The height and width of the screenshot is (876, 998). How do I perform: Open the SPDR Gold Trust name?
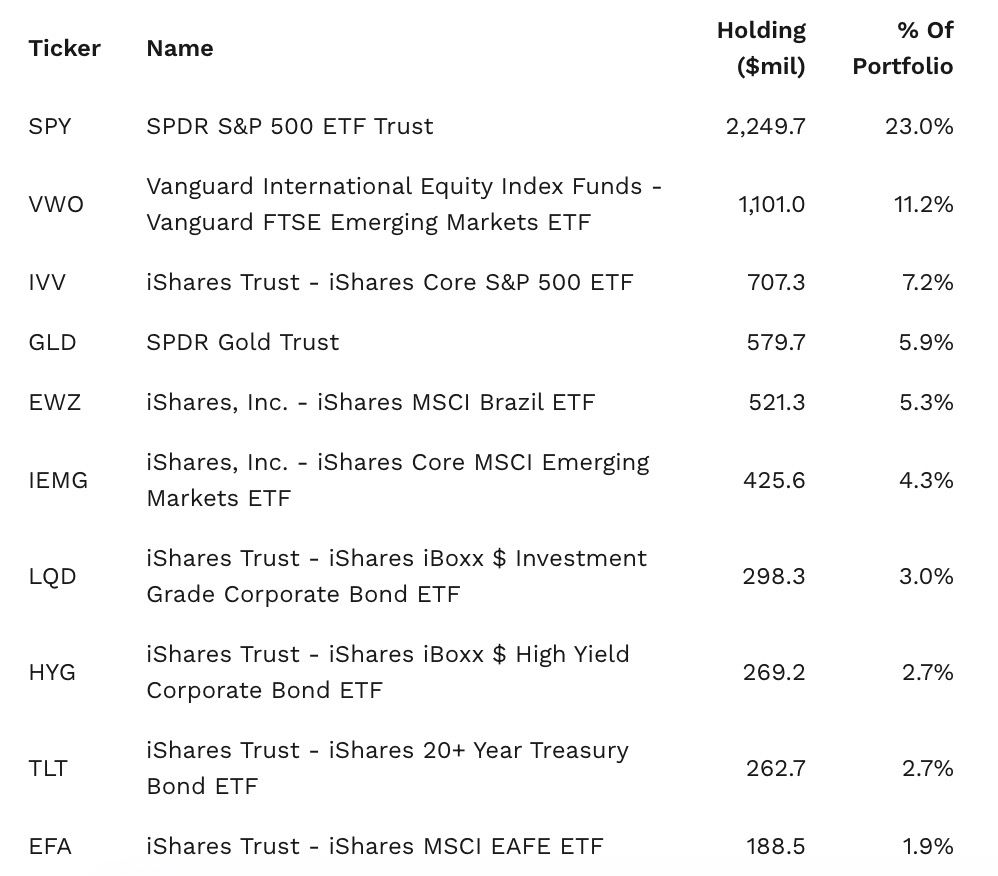coord(243,342)
